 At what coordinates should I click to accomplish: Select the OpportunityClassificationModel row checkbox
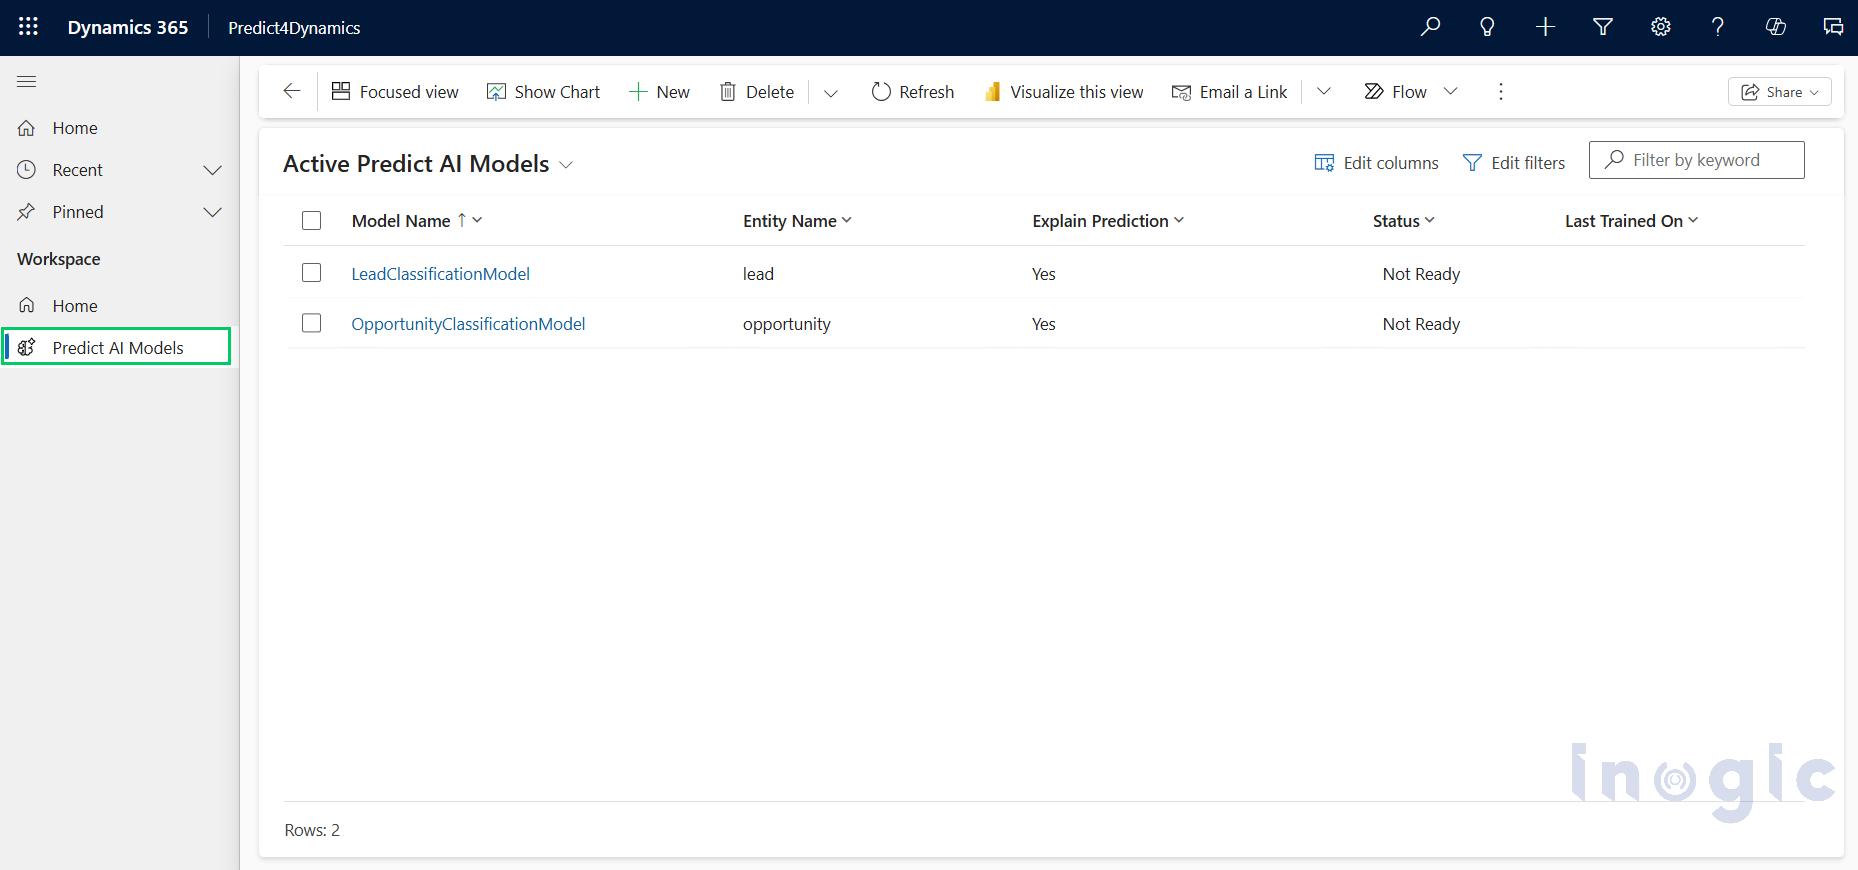click(311, 323)
